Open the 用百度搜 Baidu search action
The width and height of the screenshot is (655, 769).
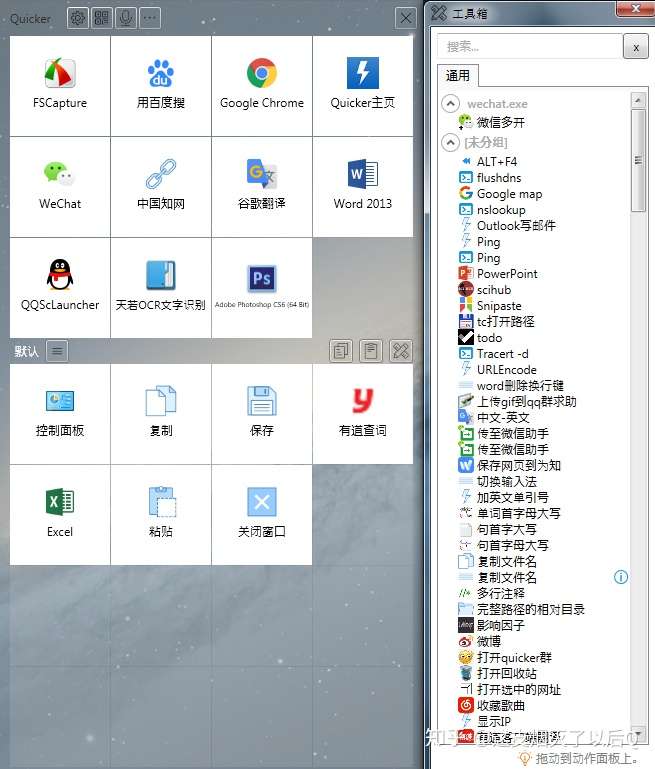tap(161, 86)
